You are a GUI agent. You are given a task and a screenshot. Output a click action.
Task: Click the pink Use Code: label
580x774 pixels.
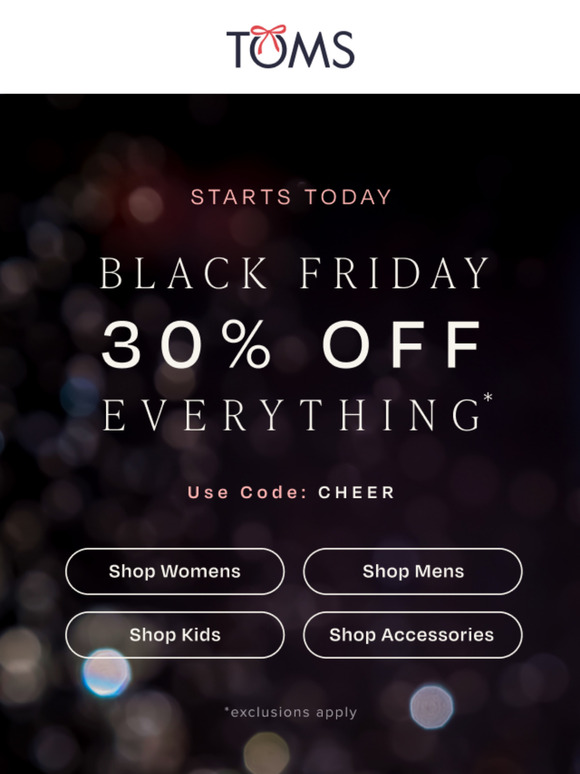coord(247,492)
